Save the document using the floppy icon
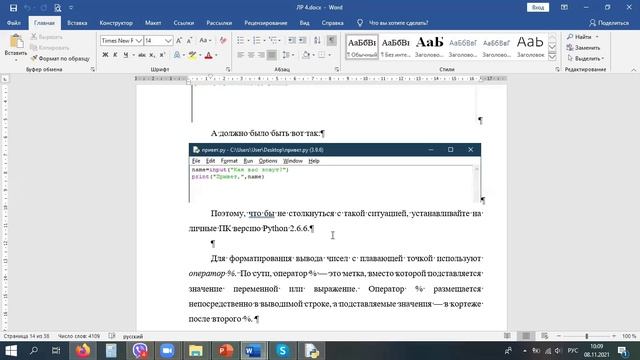This screenshot has height=360, width=640. click(13, 7)
